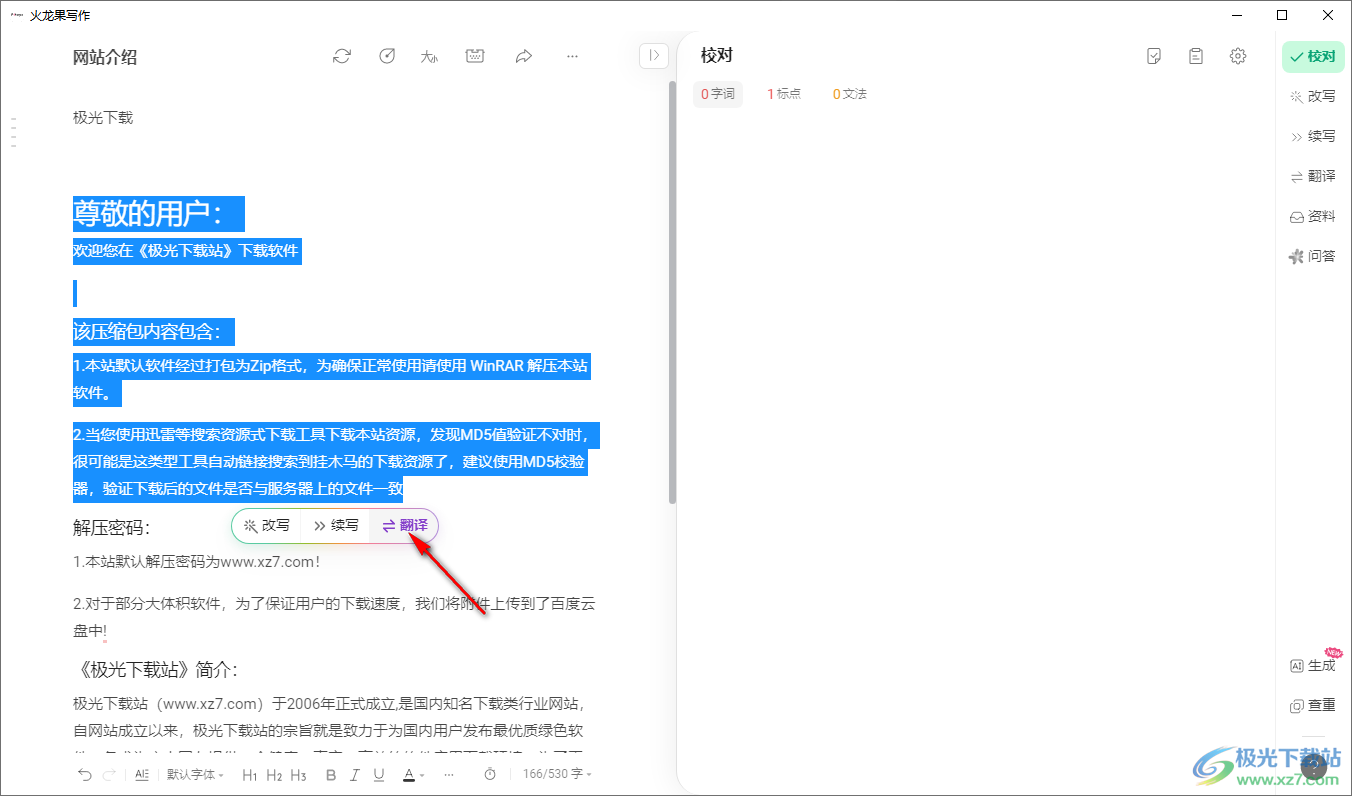Apply H3 heading style

tap(298, 775)
